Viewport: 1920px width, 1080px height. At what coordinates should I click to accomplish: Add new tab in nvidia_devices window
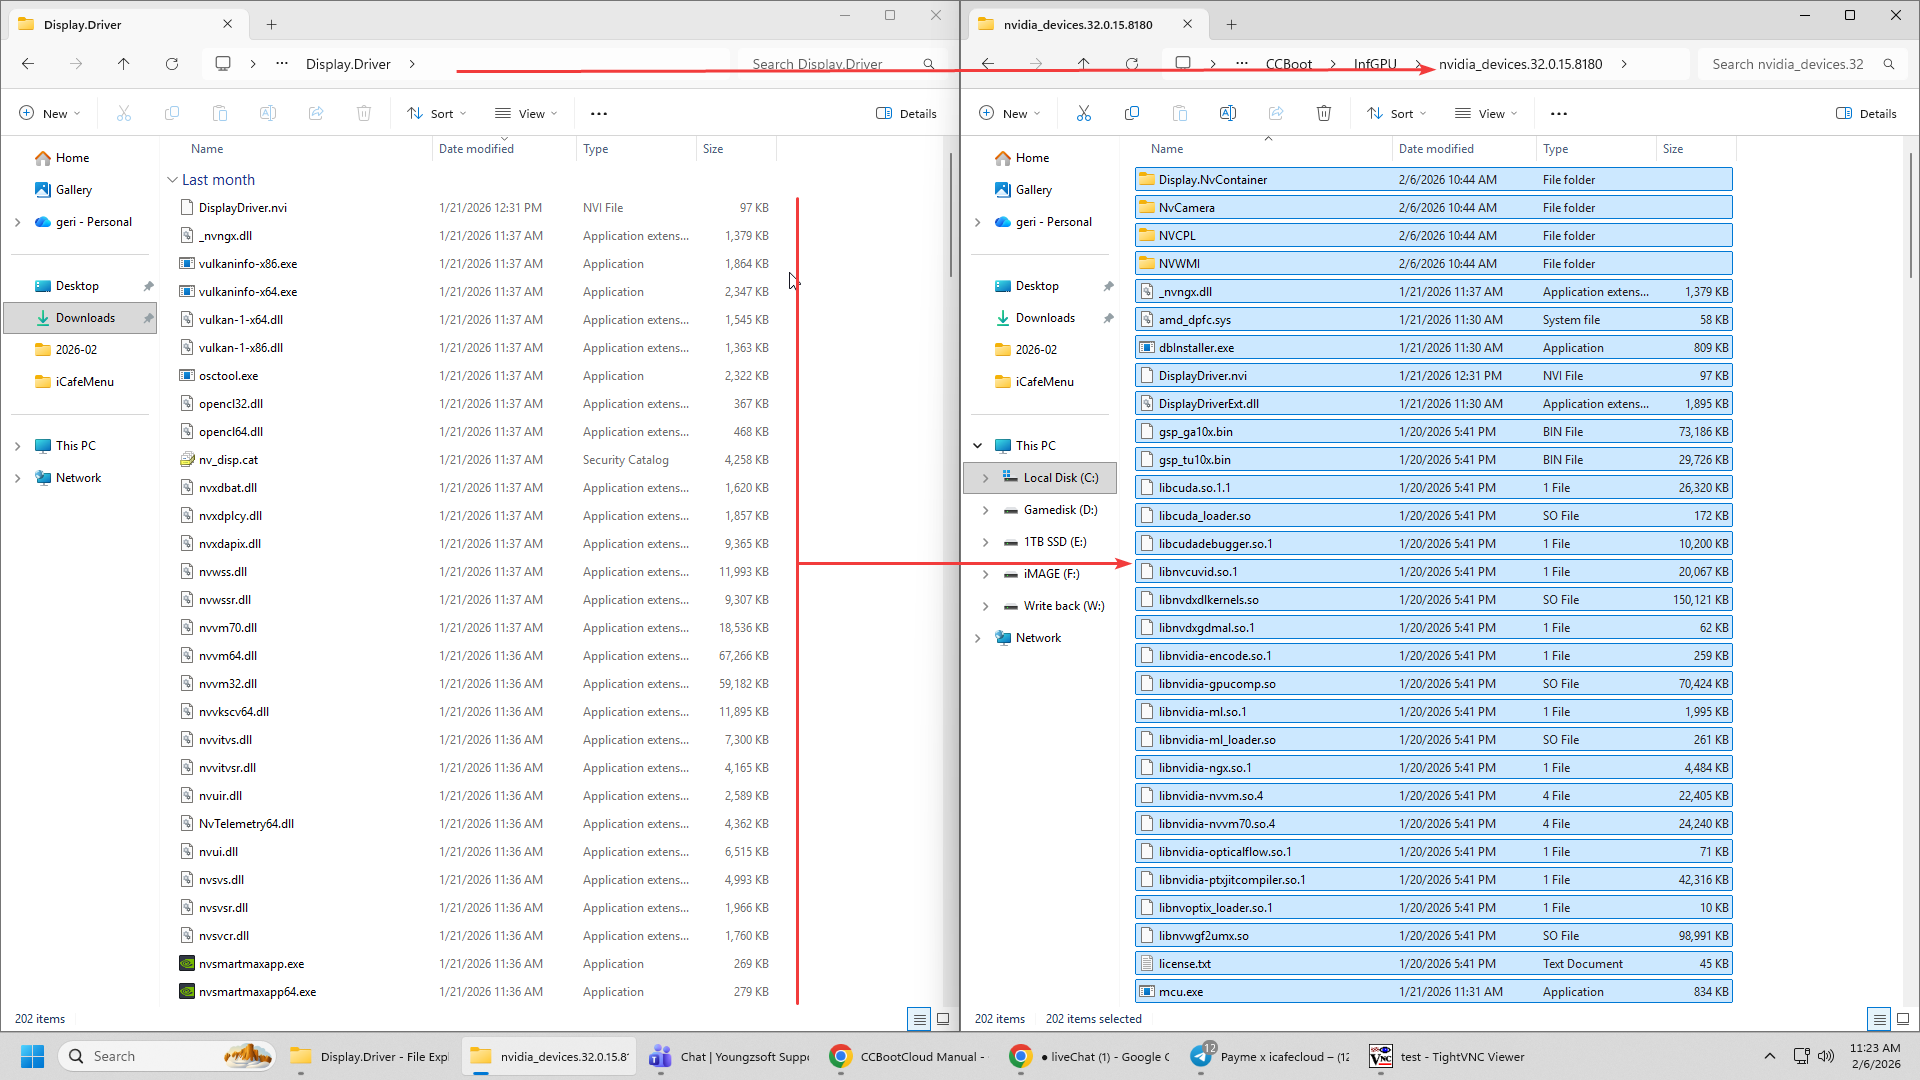[1231, 24]
